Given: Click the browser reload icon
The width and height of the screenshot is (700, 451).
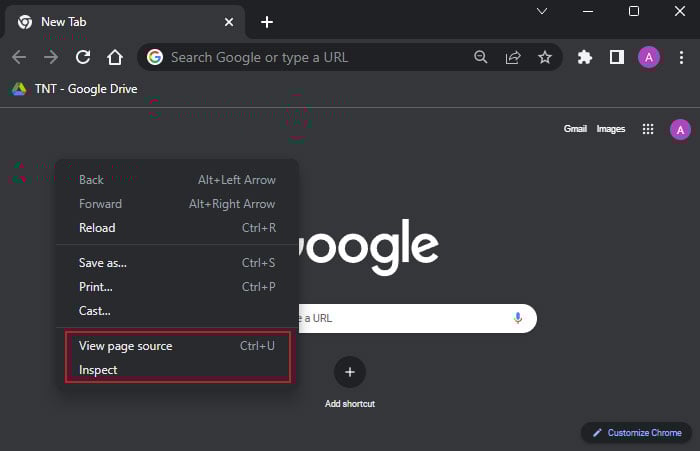Looking at the screenshot, I should (x=83, y=57).
